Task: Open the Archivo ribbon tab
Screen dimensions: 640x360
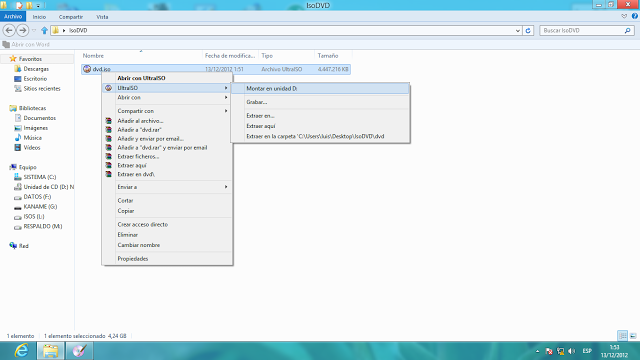Action: (13, 17)
